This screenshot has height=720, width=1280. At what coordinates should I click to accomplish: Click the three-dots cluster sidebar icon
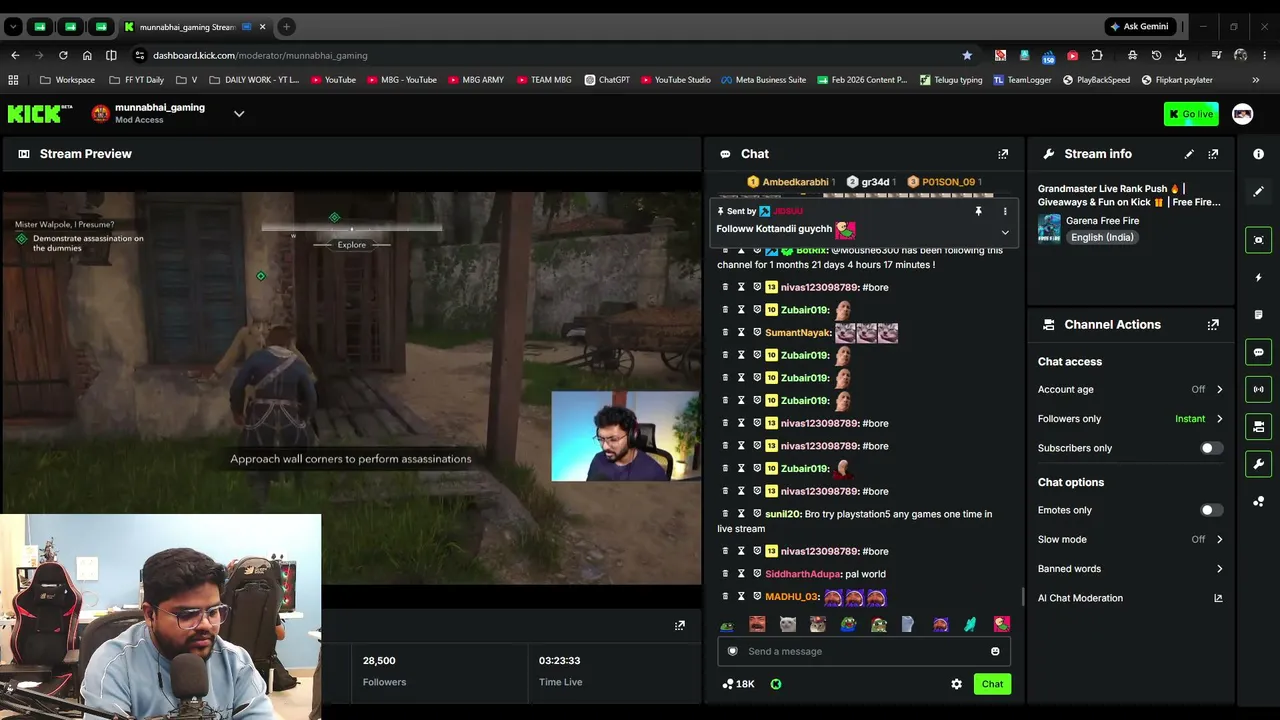click(1258, 502)
